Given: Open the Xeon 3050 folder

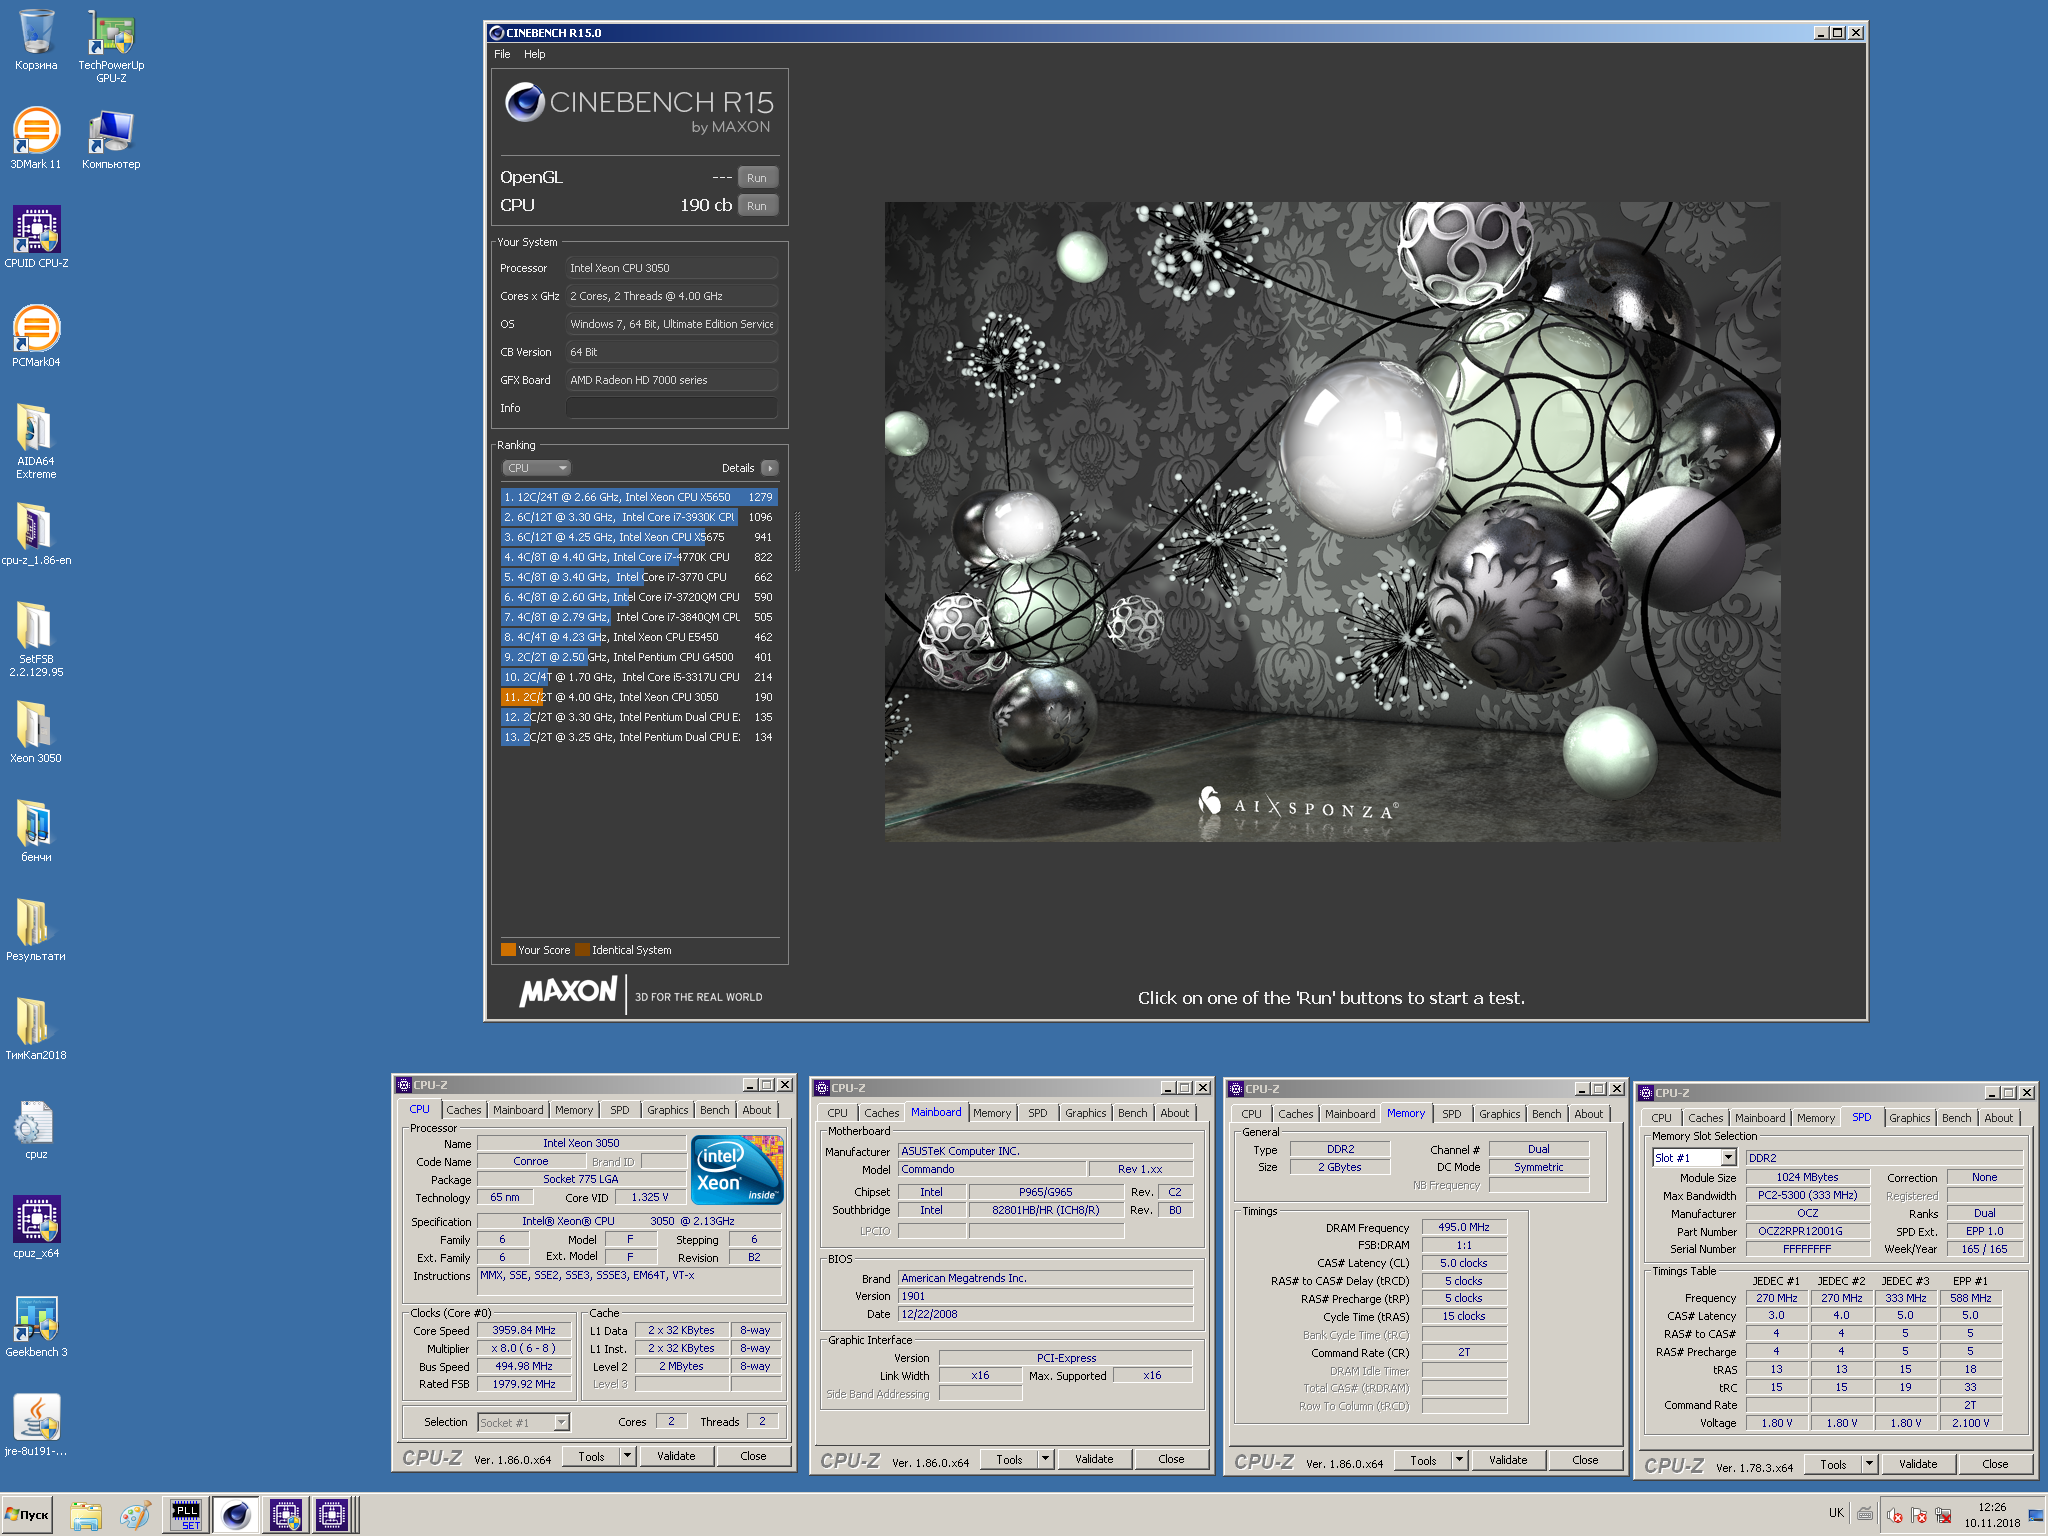Looking at the screenshot, I should click(36, 732).
